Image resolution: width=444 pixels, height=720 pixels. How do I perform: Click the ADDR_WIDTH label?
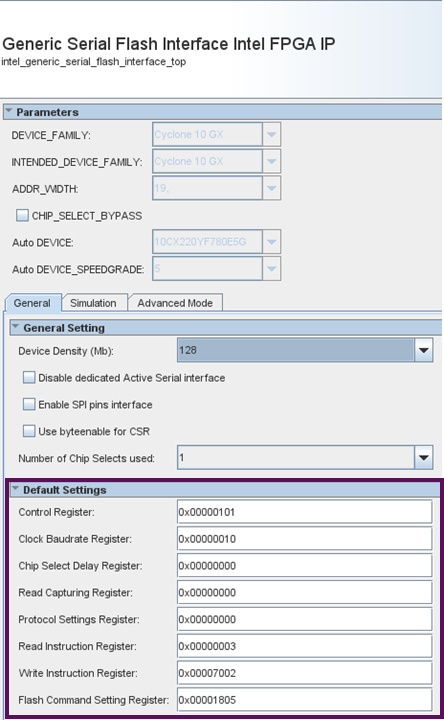(45, 189)
